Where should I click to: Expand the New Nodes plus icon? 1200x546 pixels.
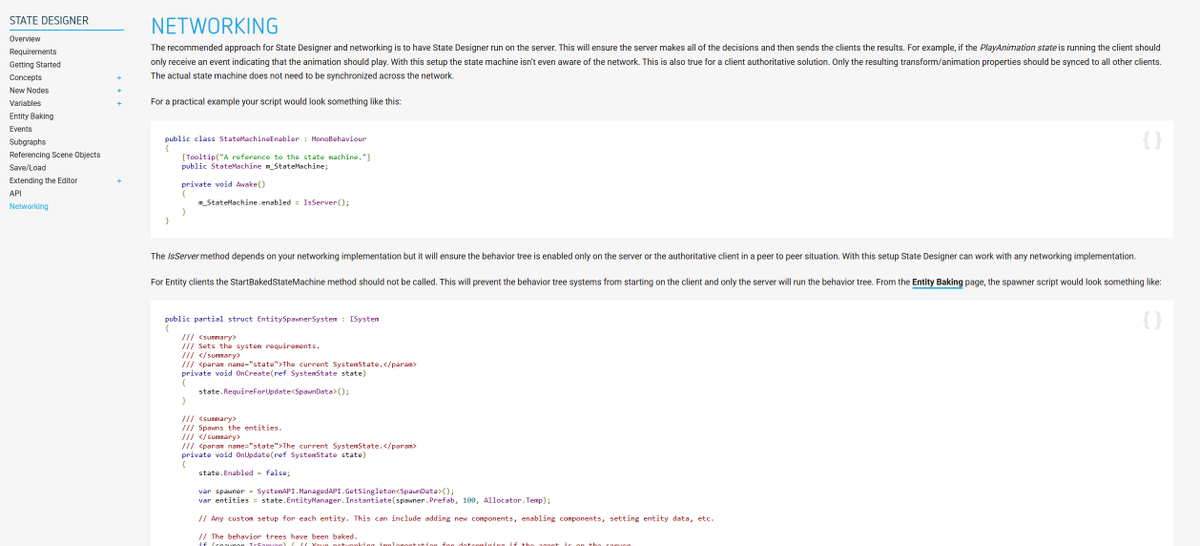tap(118, 90)
